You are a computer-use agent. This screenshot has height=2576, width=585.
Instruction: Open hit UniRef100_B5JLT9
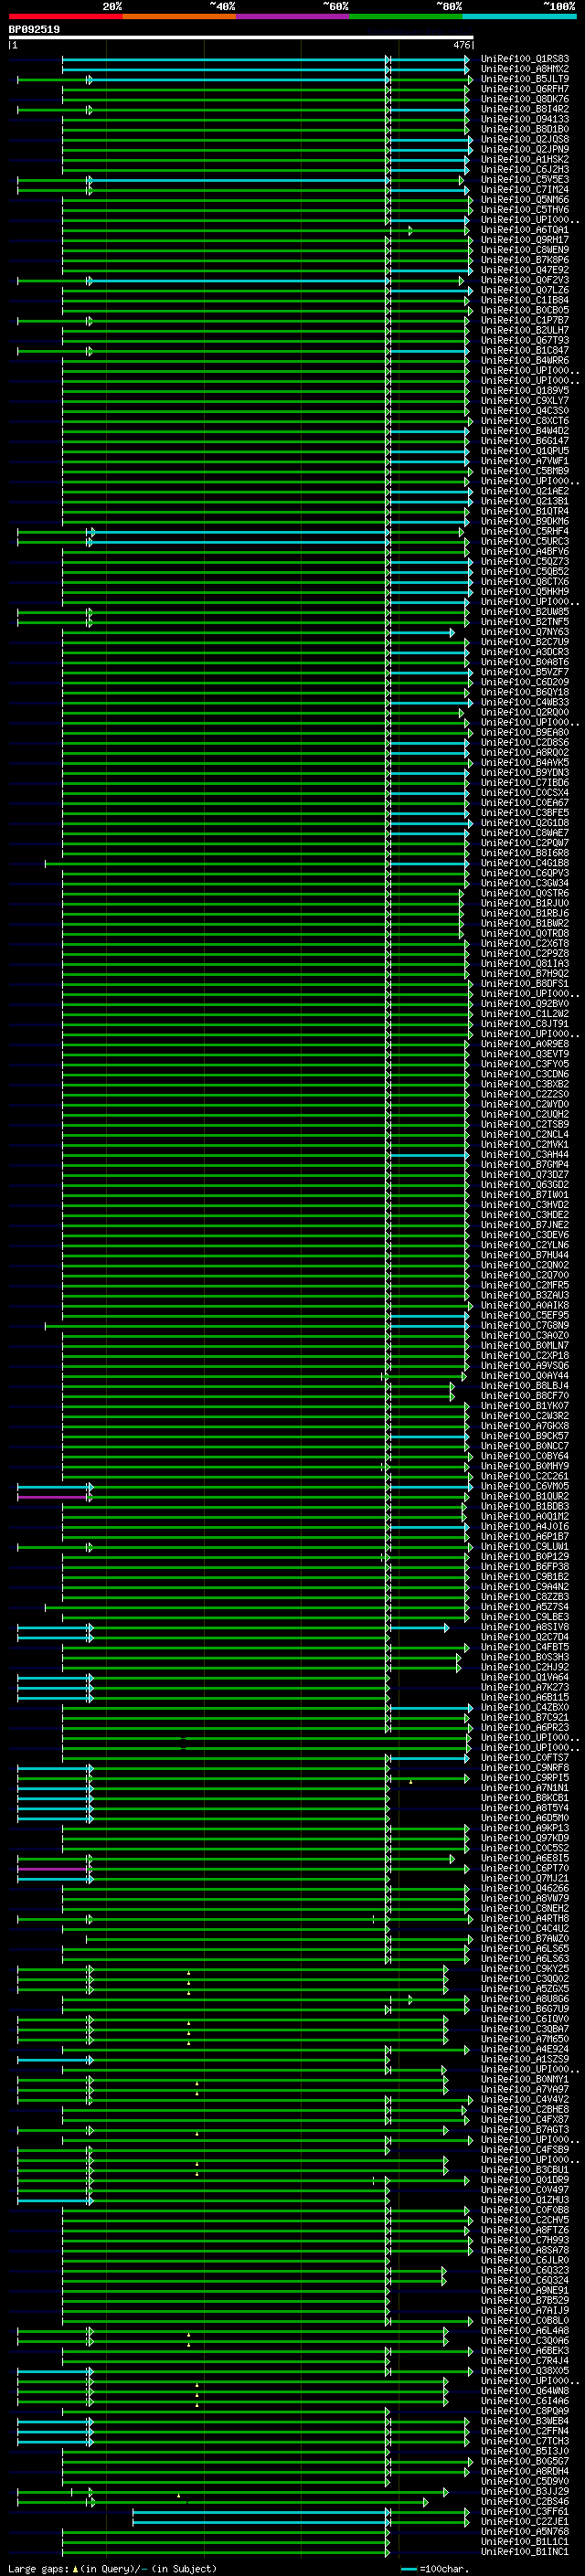coord(525,79)
